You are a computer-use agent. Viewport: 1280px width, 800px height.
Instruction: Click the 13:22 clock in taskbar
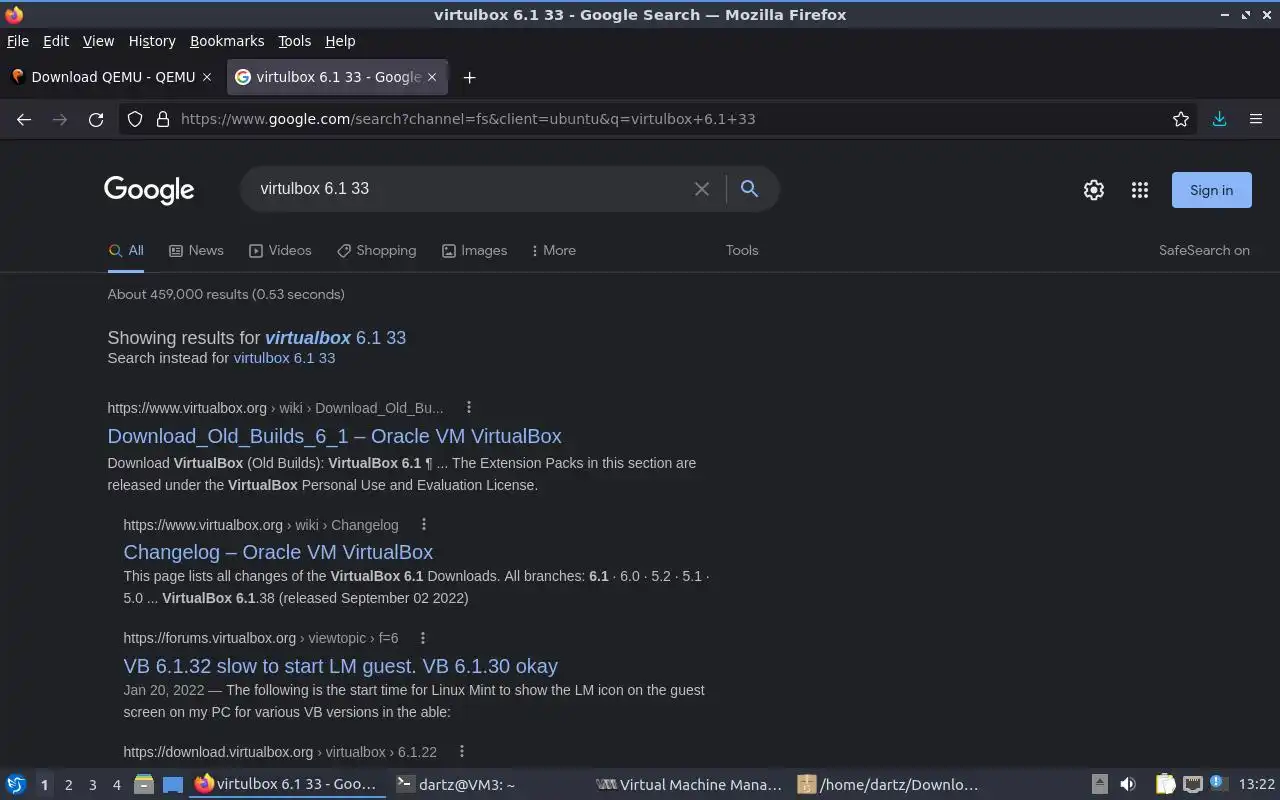(1256, 785)
